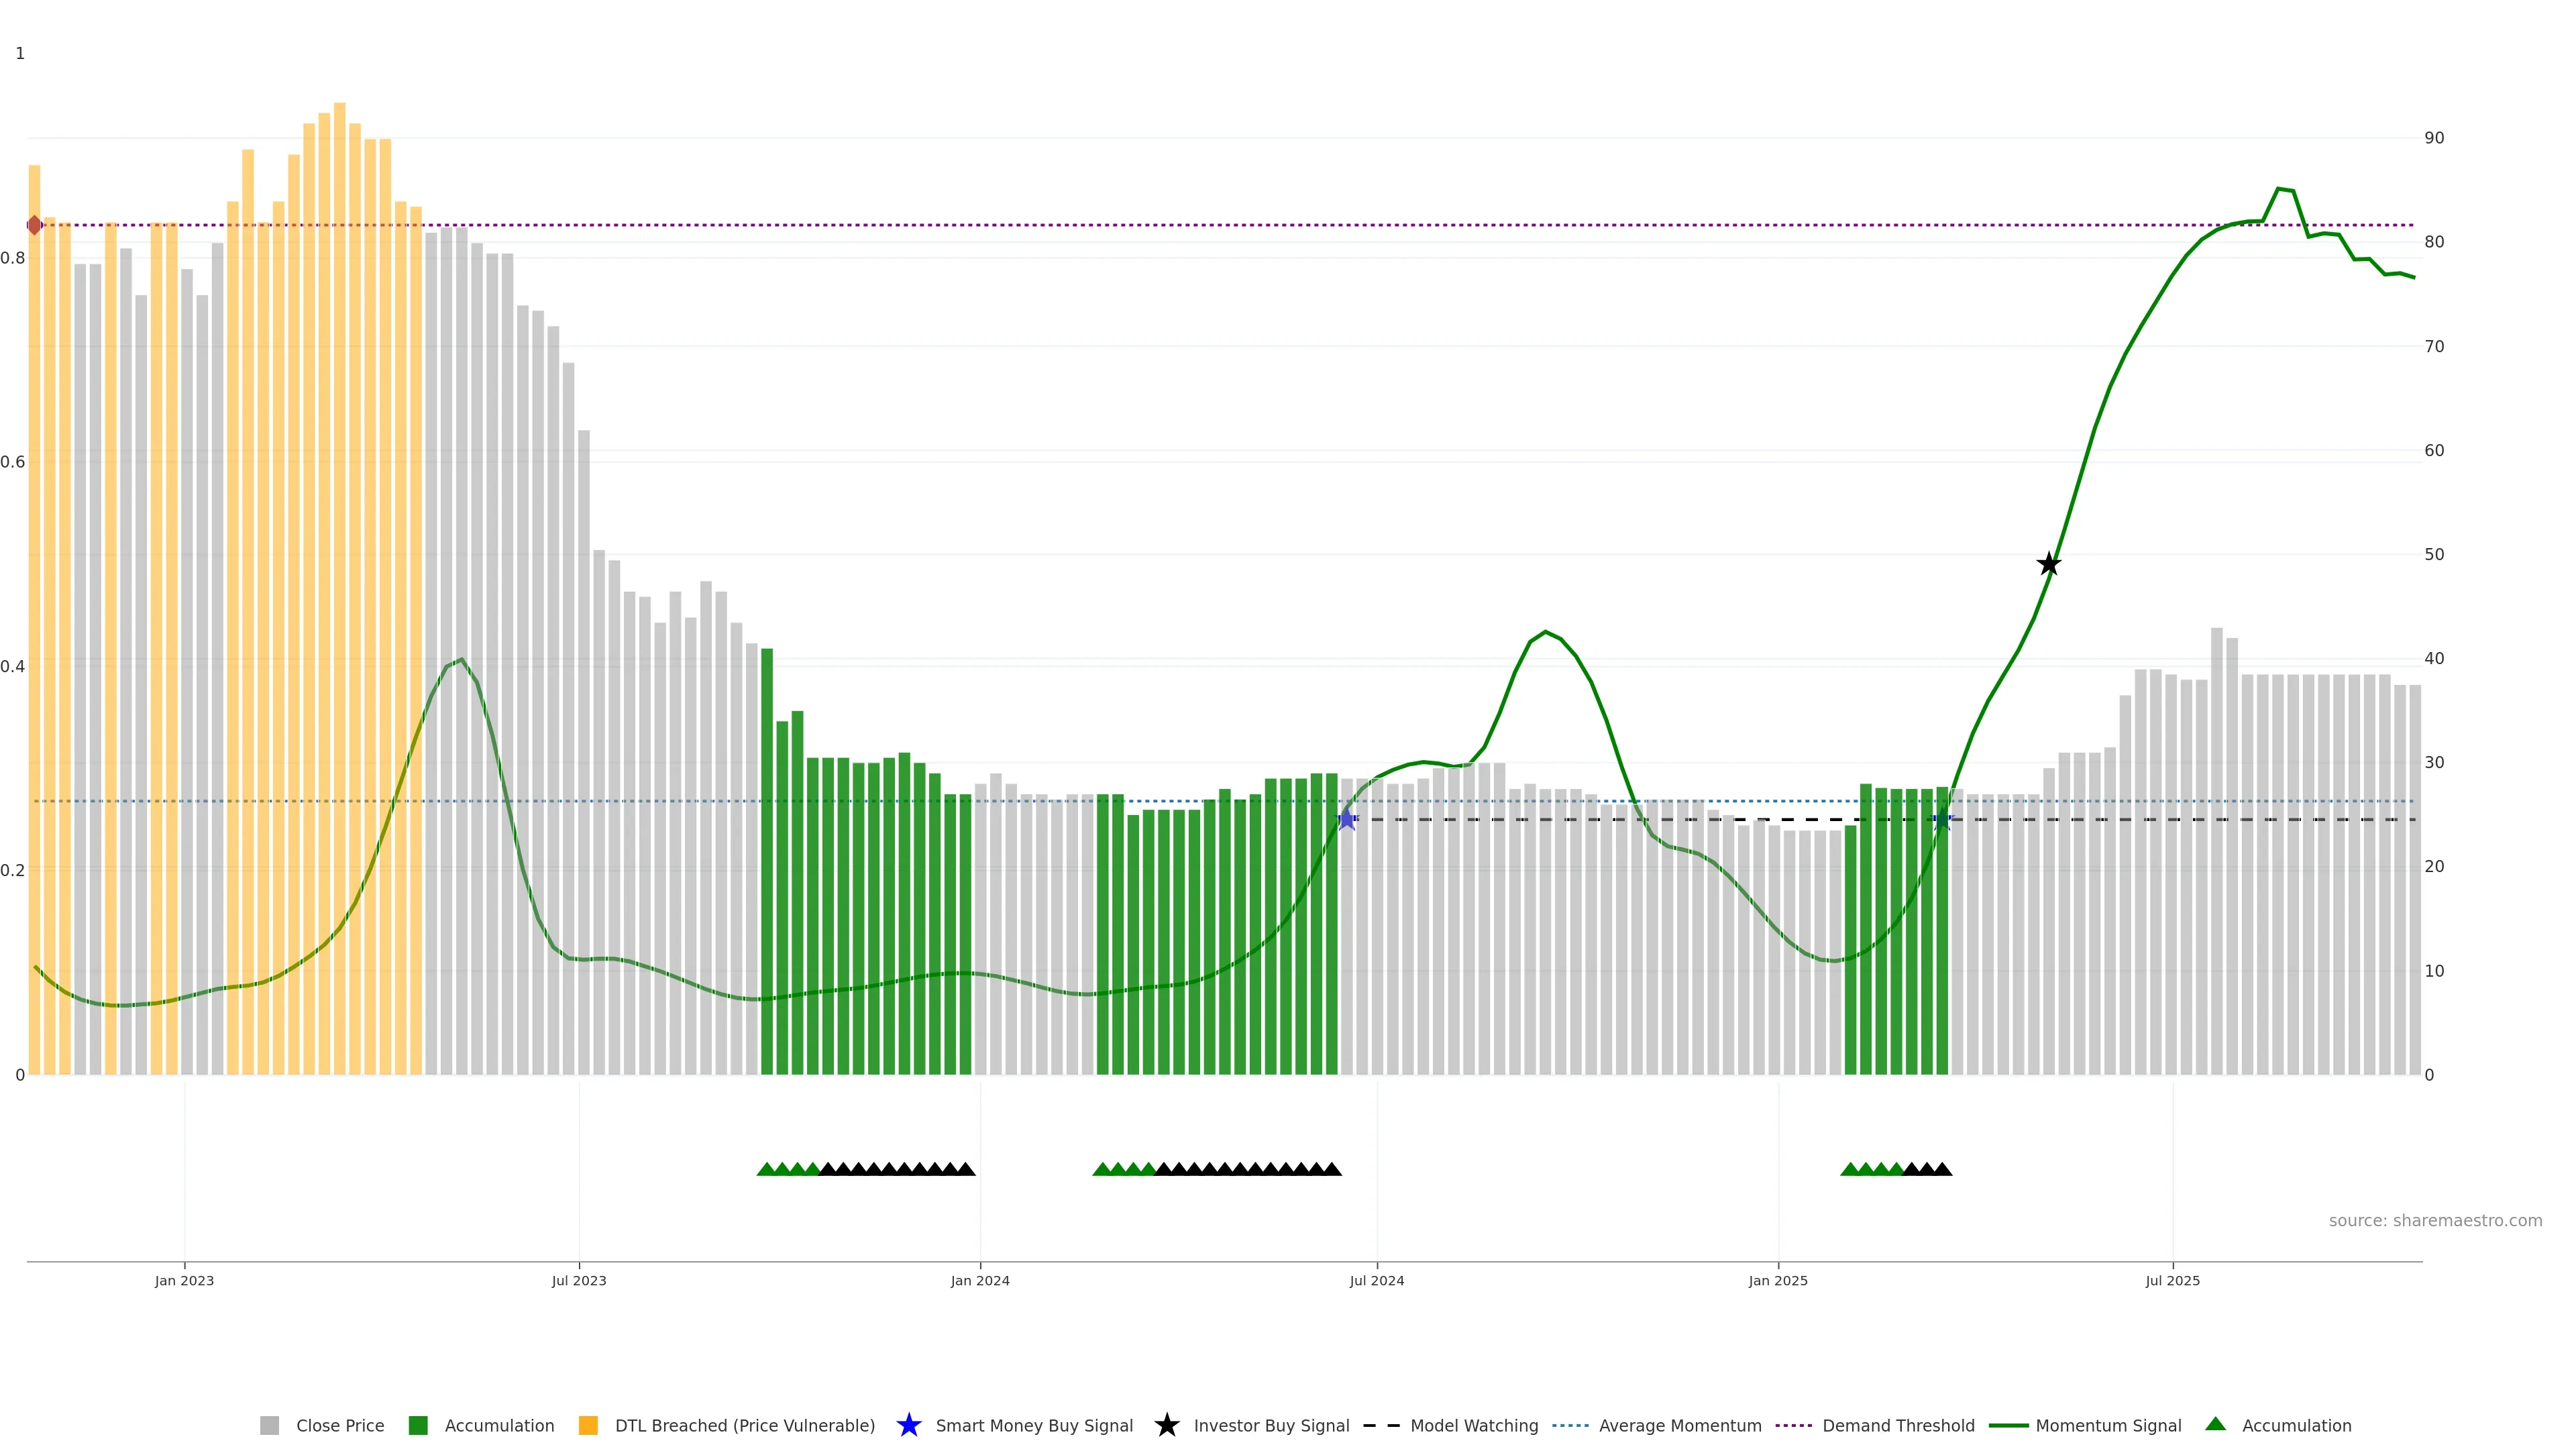Click the black Investor Buy Signal star on chart
The width and height of the screenshot is (2576, 1449).
pyautogui.click(x=2048, y=564)
